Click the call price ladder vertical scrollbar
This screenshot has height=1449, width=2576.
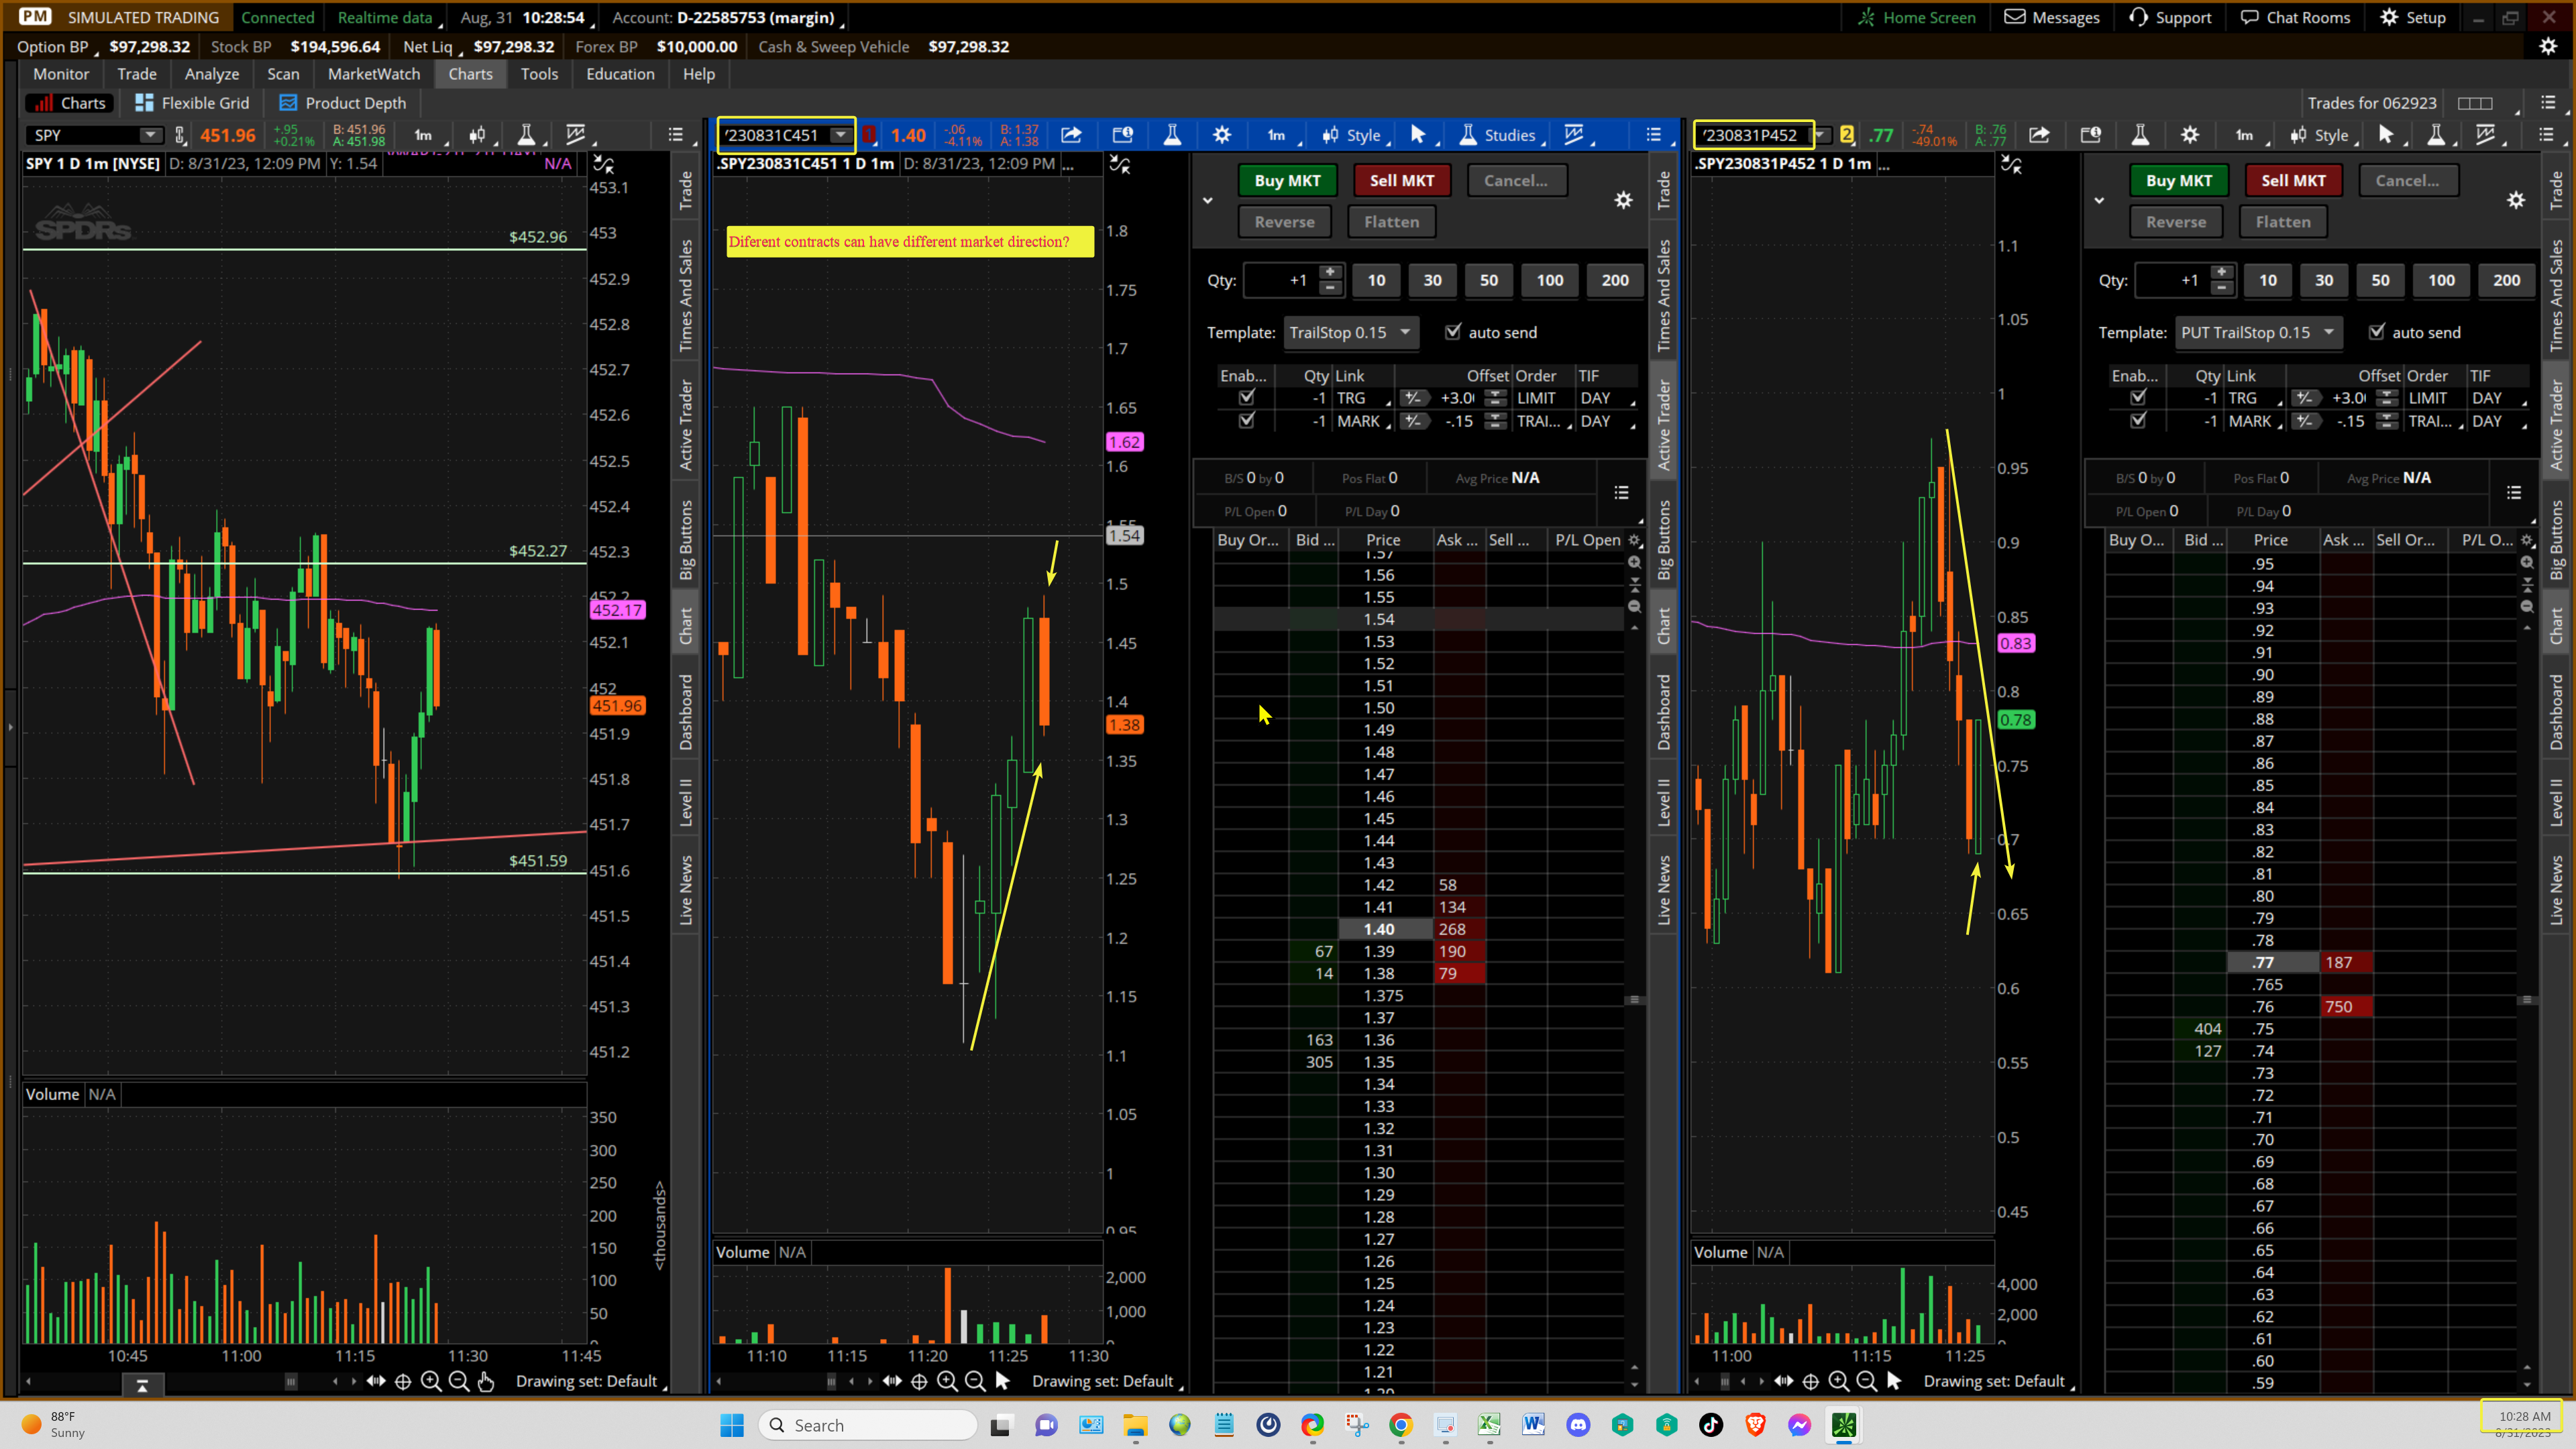(x=1635, y=999)
